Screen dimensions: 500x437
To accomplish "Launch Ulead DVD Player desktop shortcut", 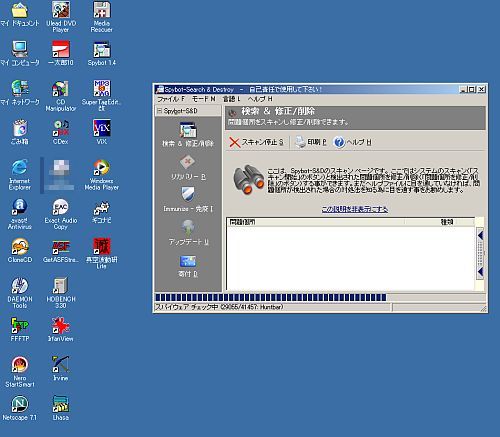I will tap(61, 16).
